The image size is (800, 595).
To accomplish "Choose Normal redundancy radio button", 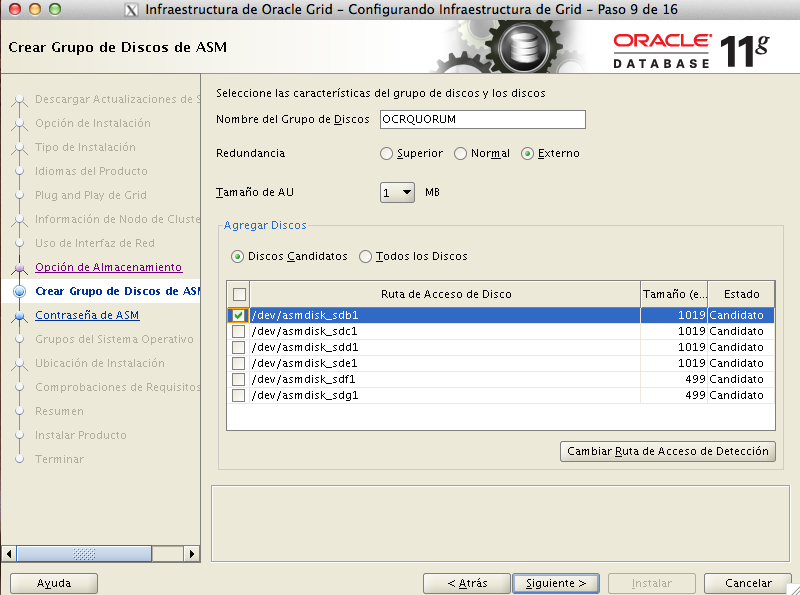I will pos(461,154).
